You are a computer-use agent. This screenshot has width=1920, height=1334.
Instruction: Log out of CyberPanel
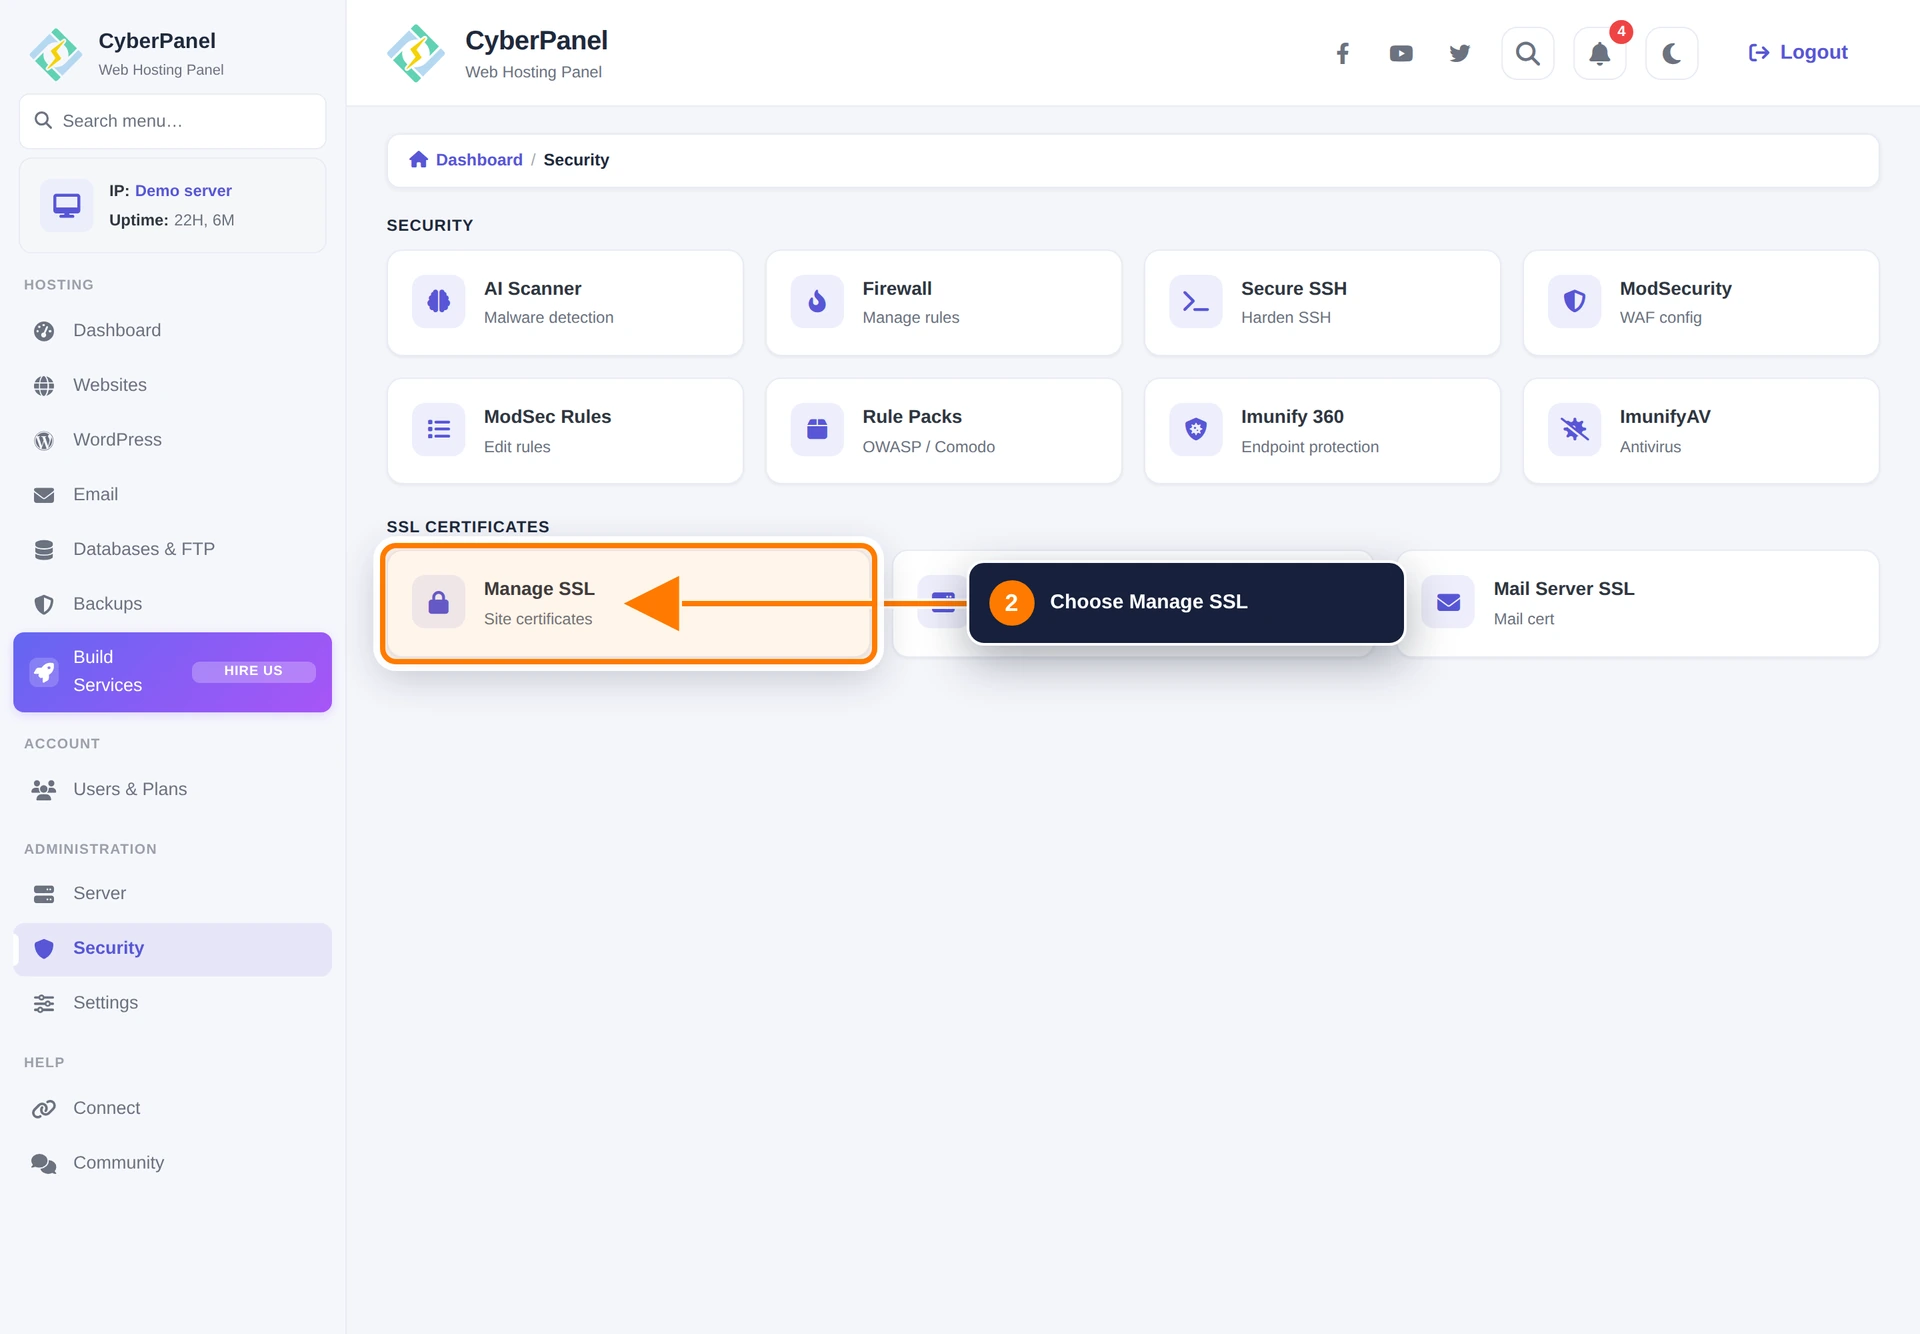(1798, 53)
